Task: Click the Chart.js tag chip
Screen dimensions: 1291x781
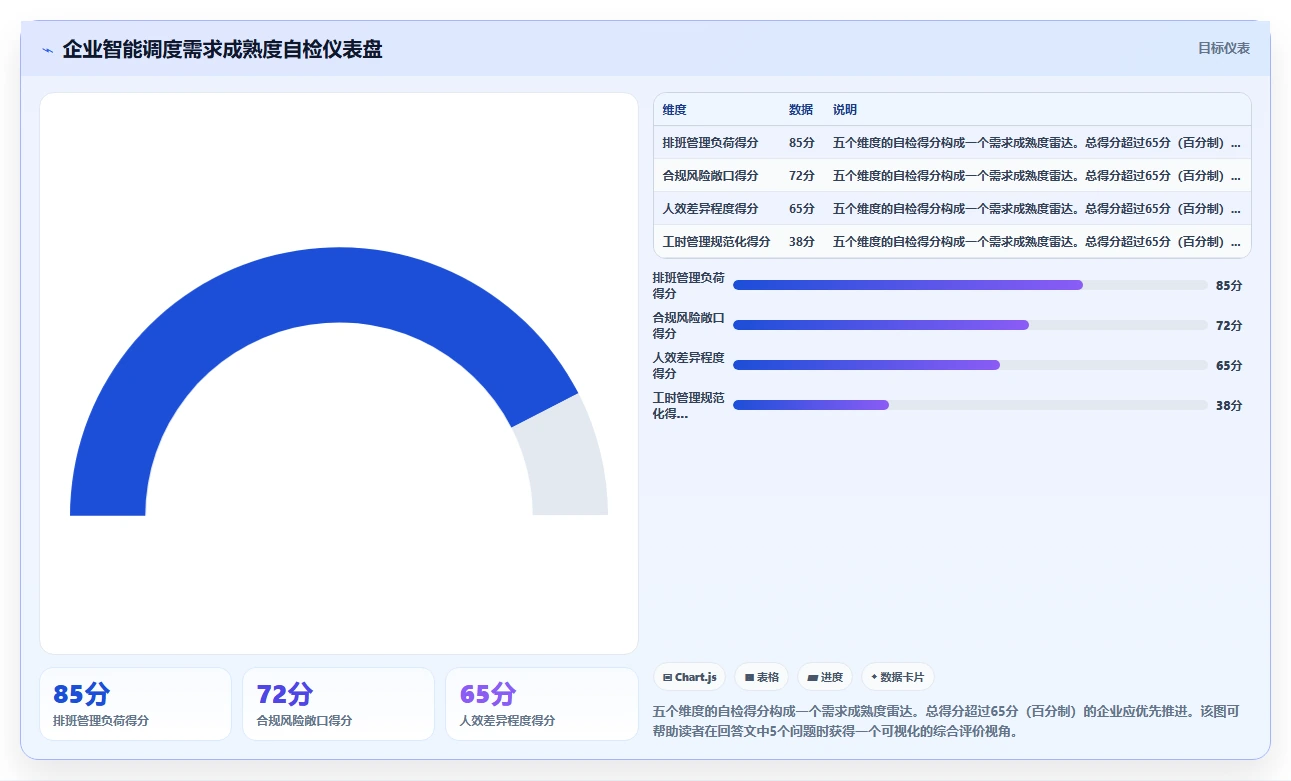Action: point(690,677)
